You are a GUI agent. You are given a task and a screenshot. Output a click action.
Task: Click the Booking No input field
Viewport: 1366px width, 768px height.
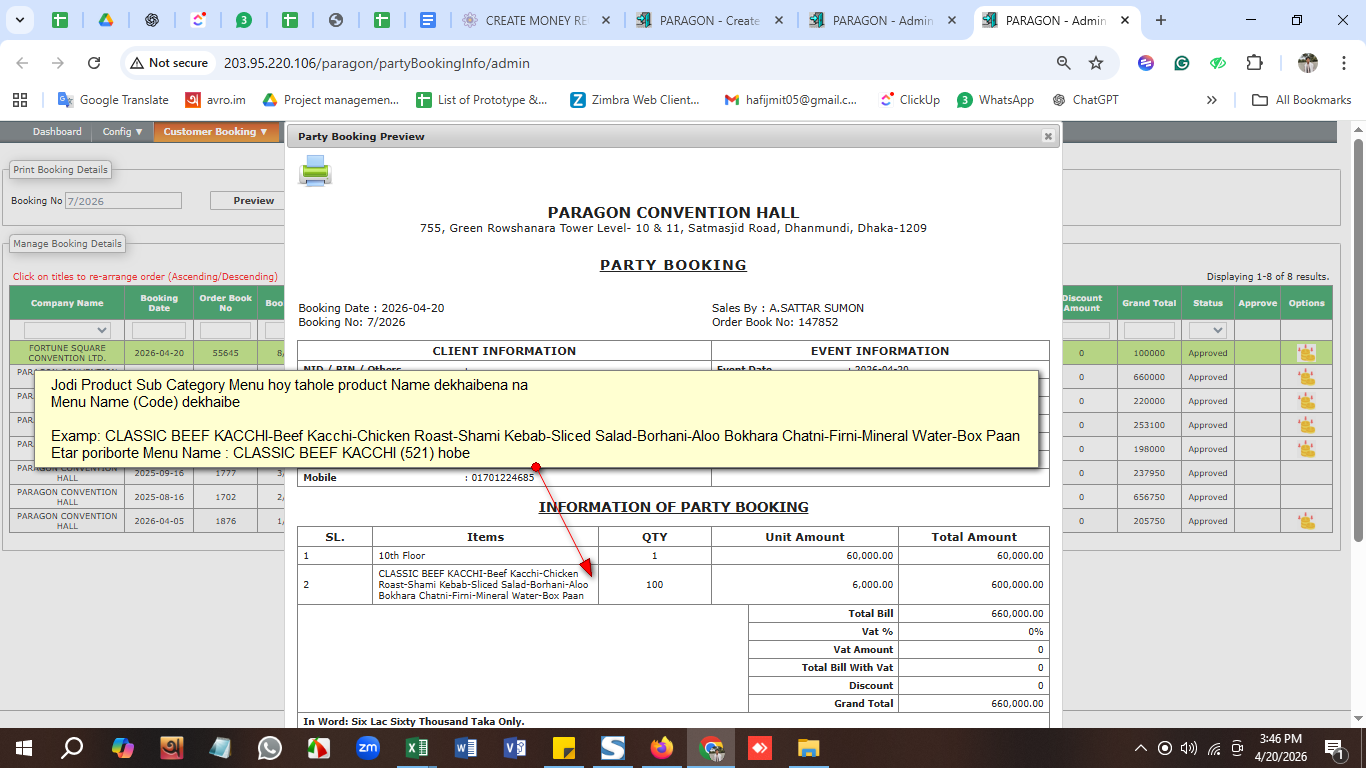click(x=124, y=201)
